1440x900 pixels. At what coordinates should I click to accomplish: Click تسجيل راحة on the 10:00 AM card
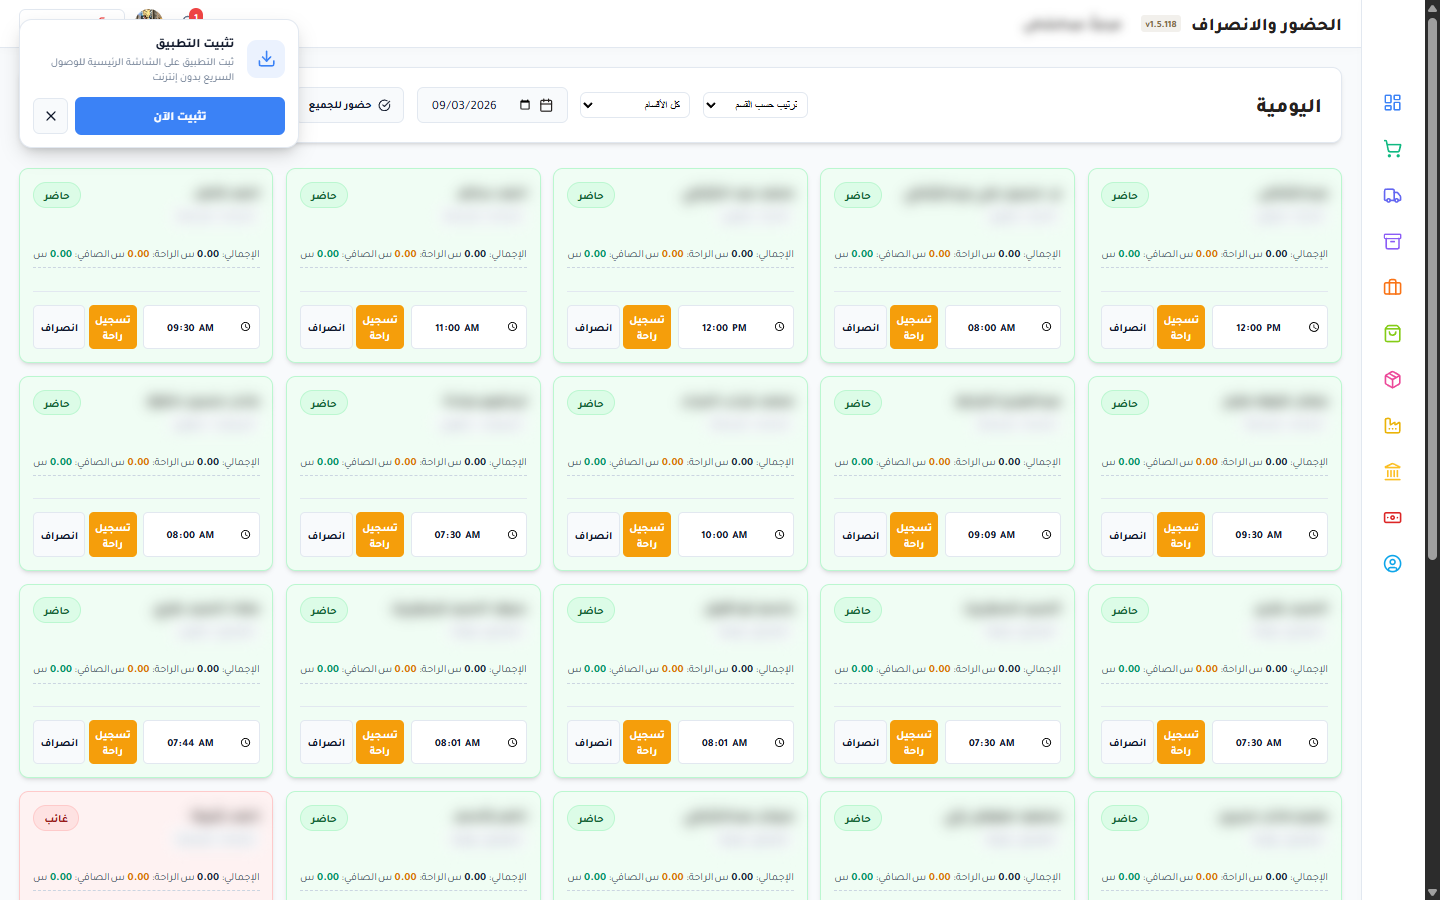[647, 535]
